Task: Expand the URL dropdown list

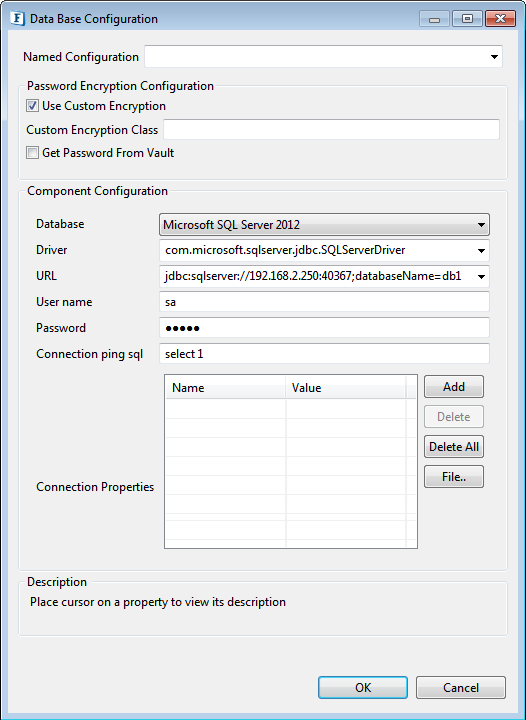Action: point(481,276)
